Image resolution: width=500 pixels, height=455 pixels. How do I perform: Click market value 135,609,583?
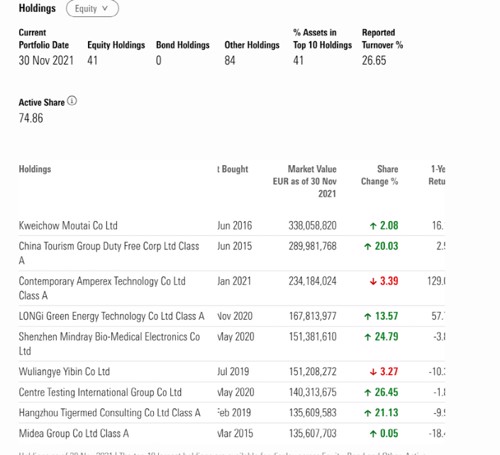click(312, 413)
